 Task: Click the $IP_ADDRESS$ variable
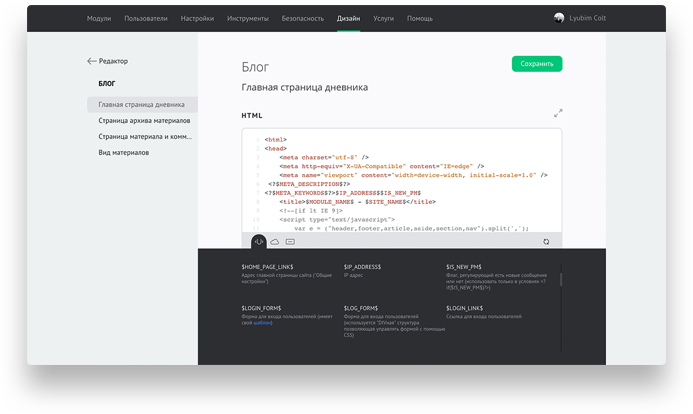click(x=362, y=267)
